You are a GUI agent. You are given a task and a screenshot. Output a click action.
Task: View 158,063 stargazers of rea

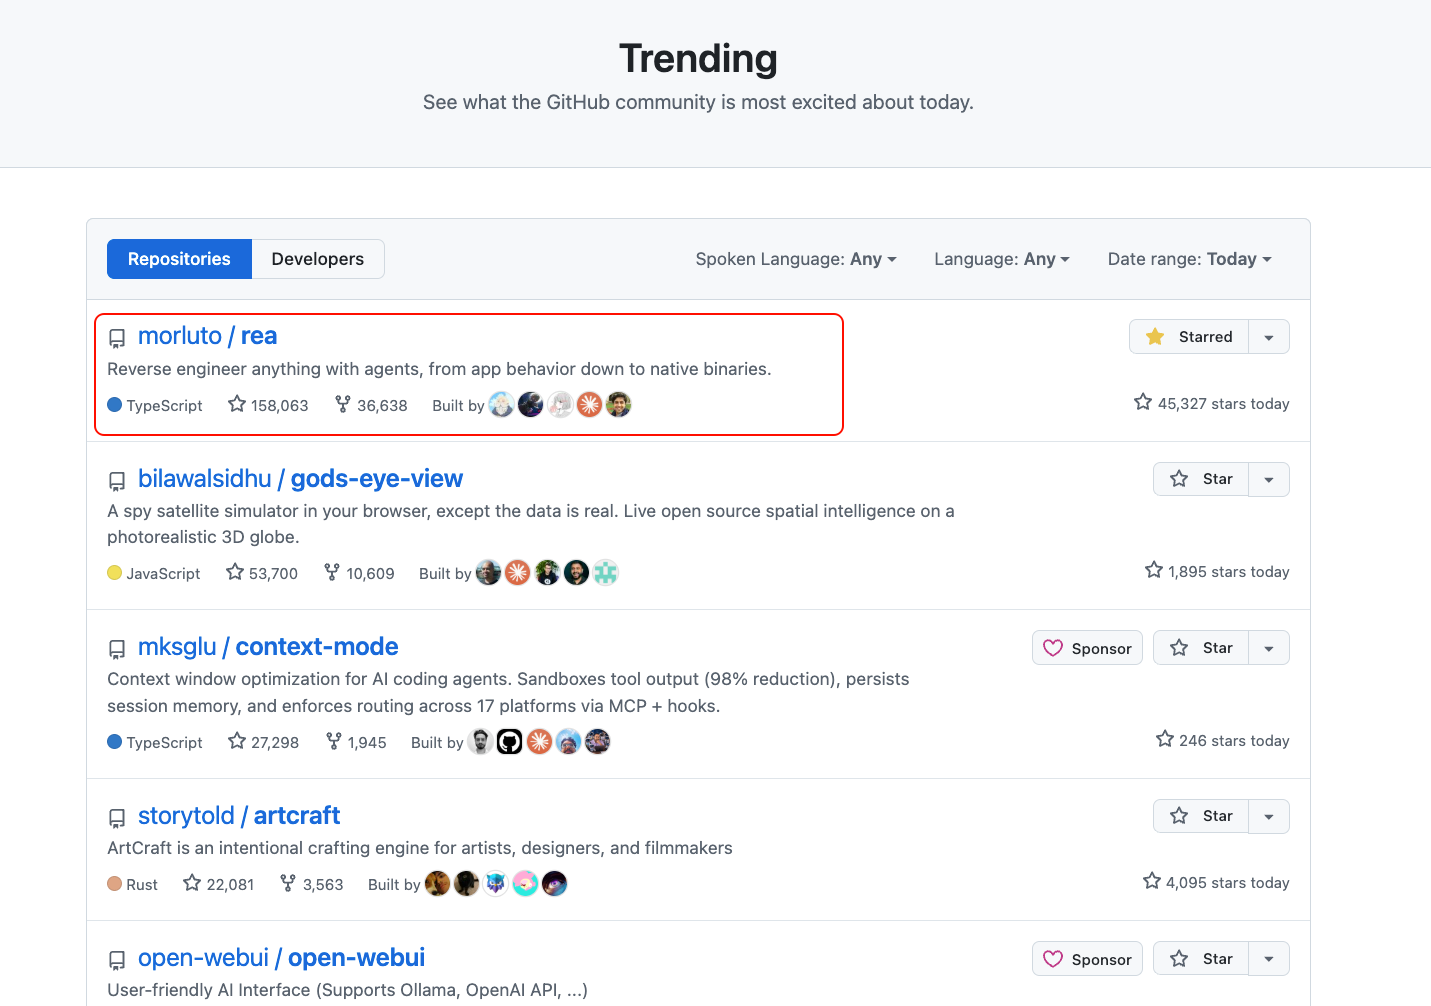click(268, 405)
